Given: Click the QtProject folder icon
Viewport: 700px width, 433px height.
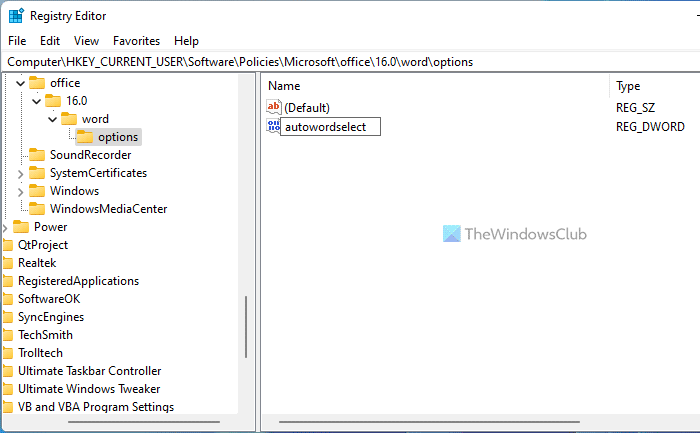Looking at the screenshot, I should click(8, 245).
